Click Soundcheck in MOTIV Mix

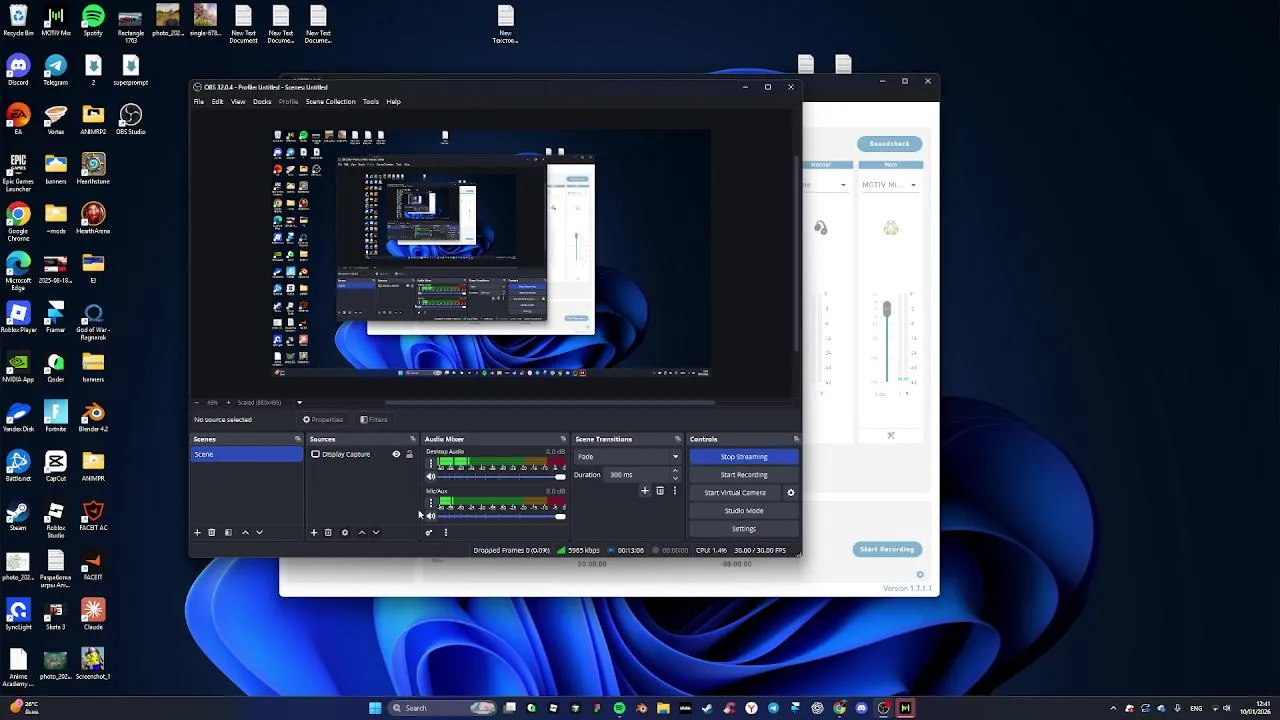click(x=889, y=143)
